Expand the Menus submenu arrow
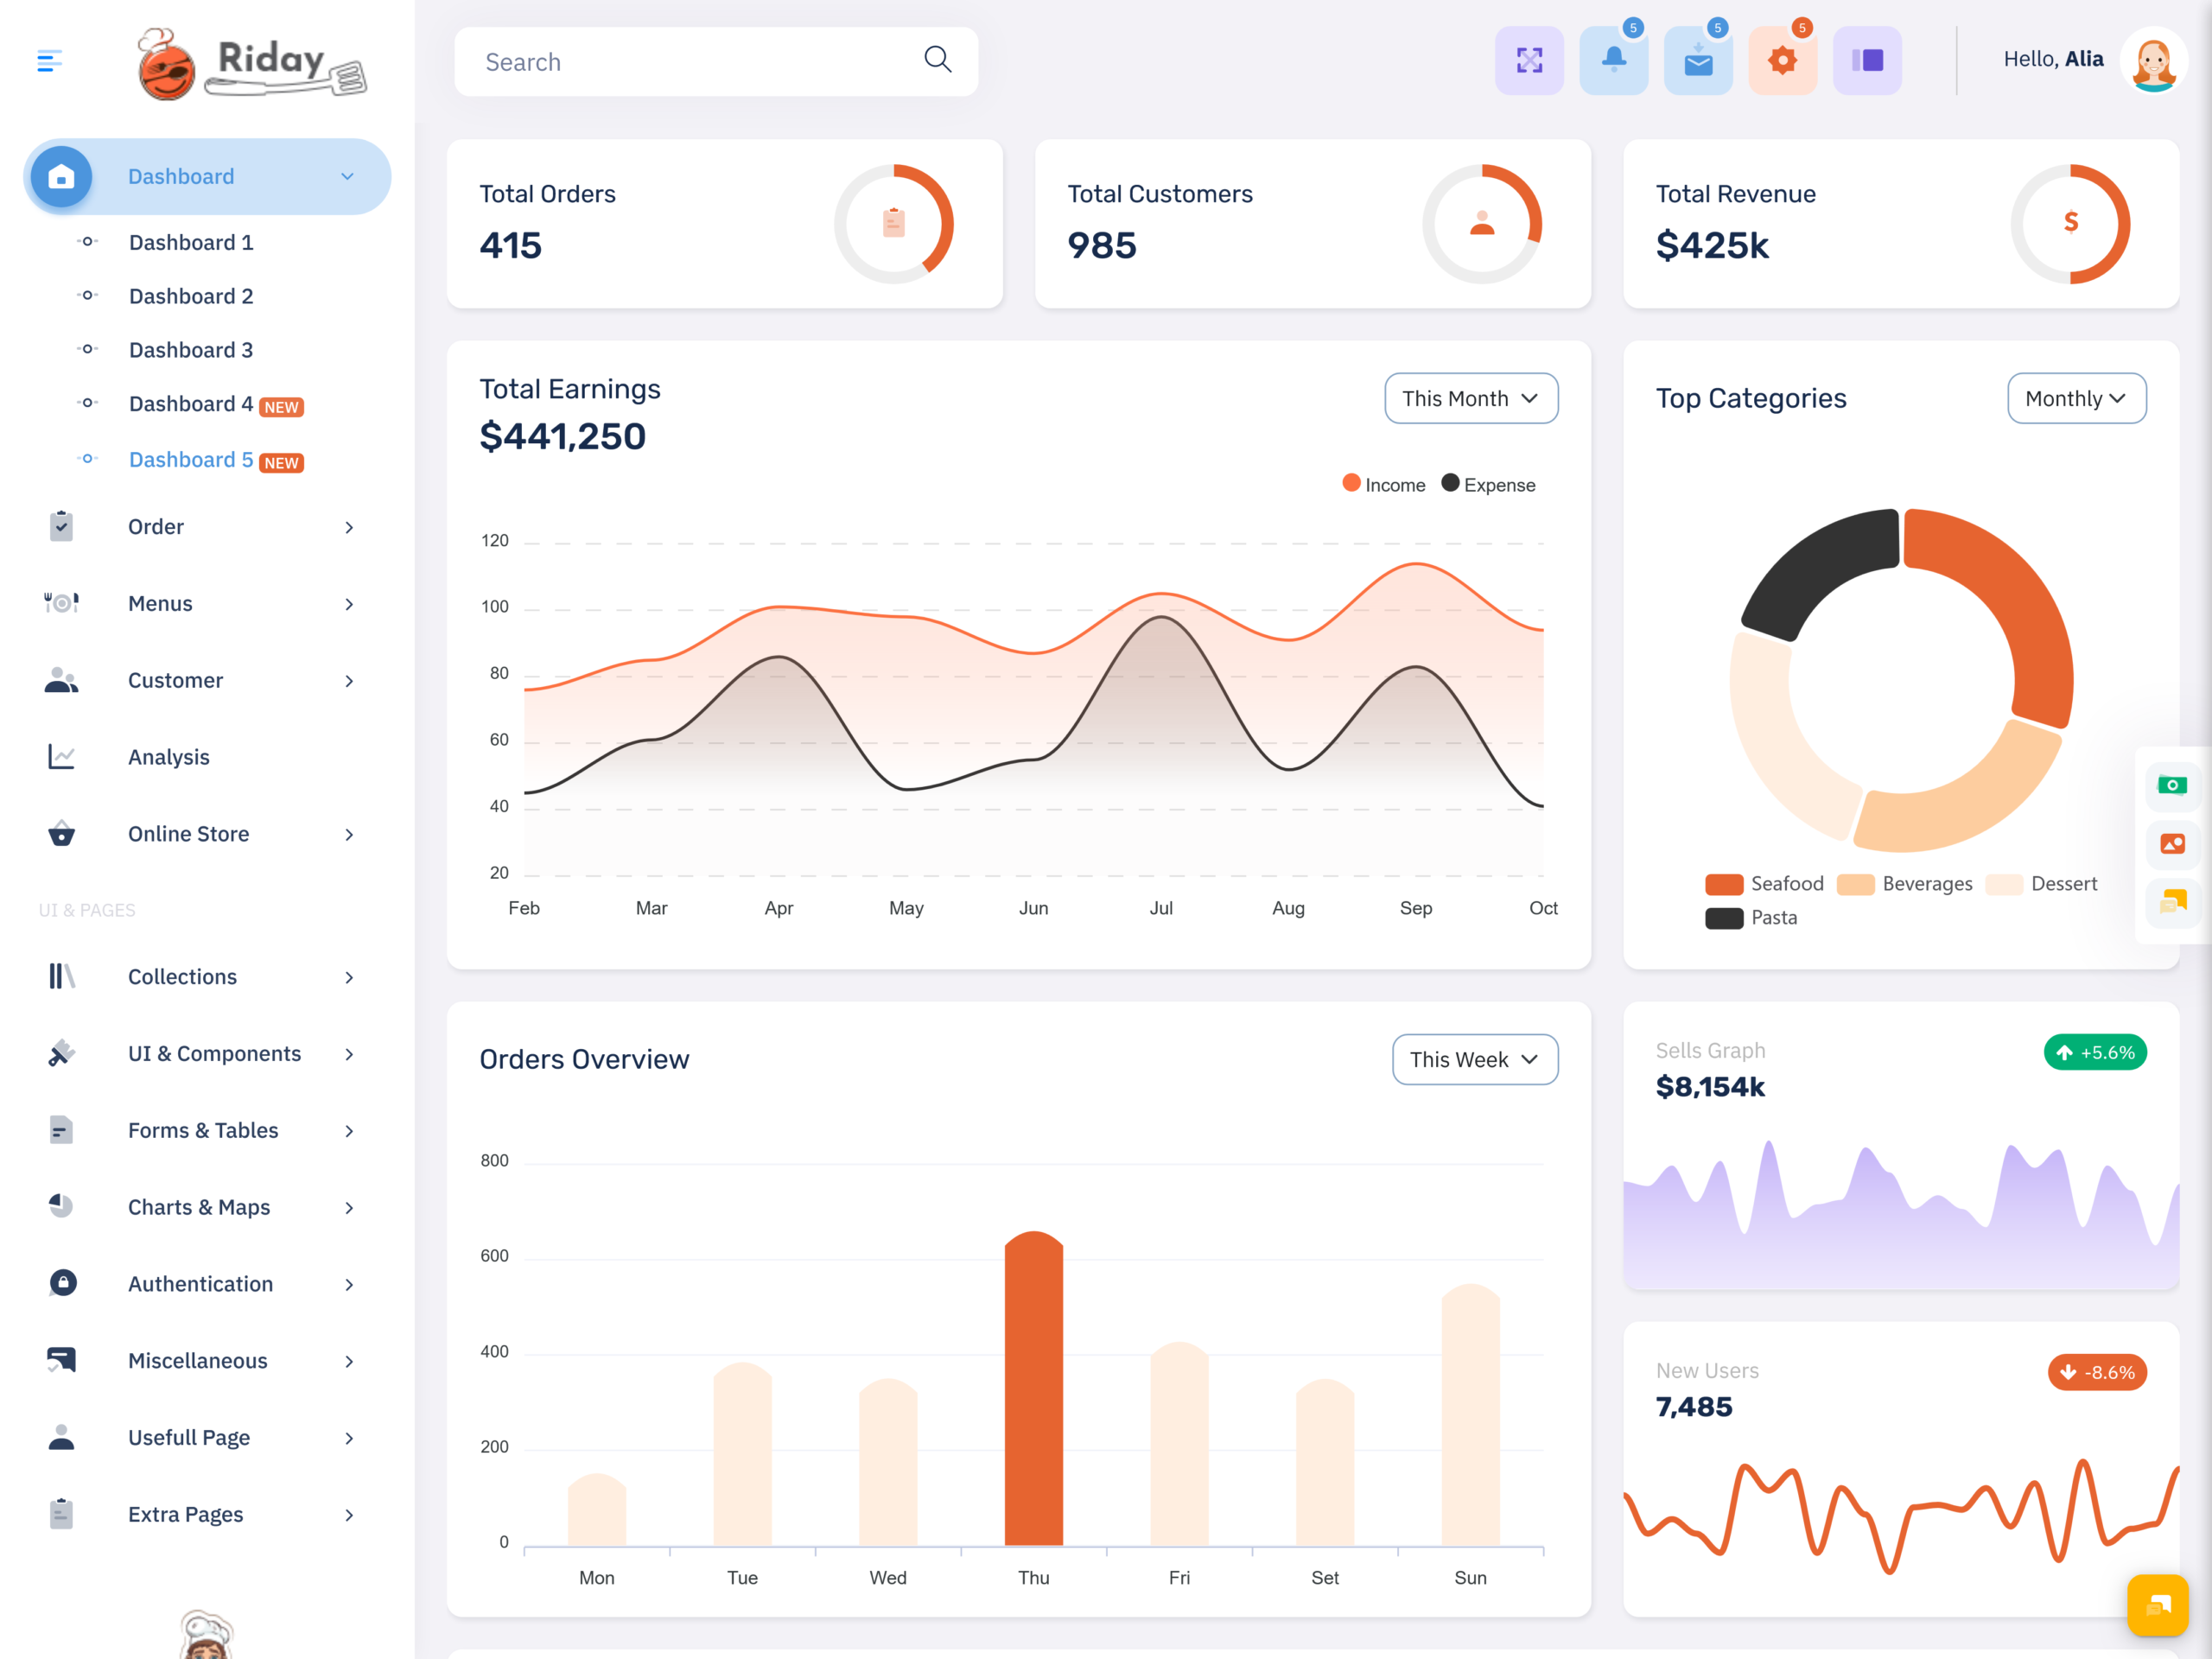2212x1659 pixels. [349, 604]
